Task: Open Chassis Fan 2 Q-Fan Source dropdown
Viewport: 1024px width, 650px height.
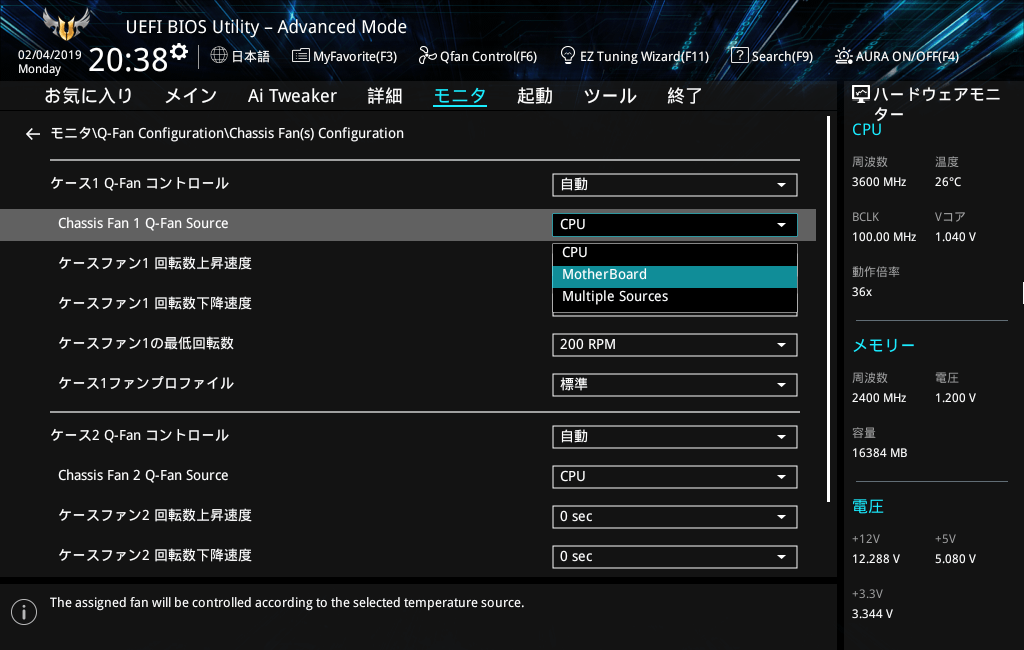Action: 675,477
